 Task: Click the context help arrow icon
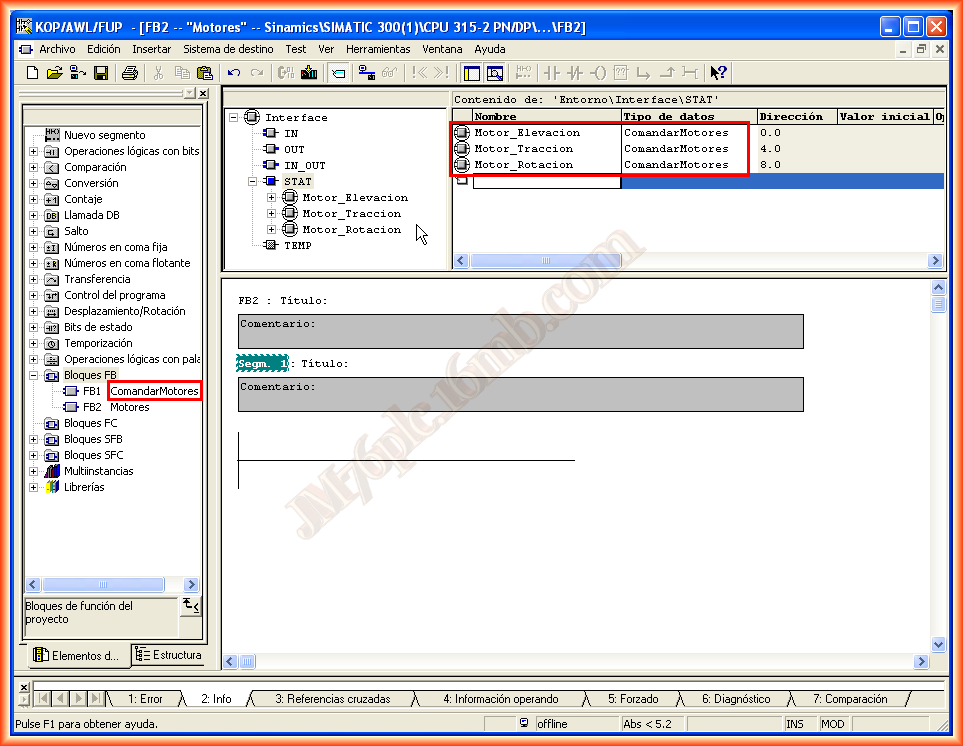point(718,72)
